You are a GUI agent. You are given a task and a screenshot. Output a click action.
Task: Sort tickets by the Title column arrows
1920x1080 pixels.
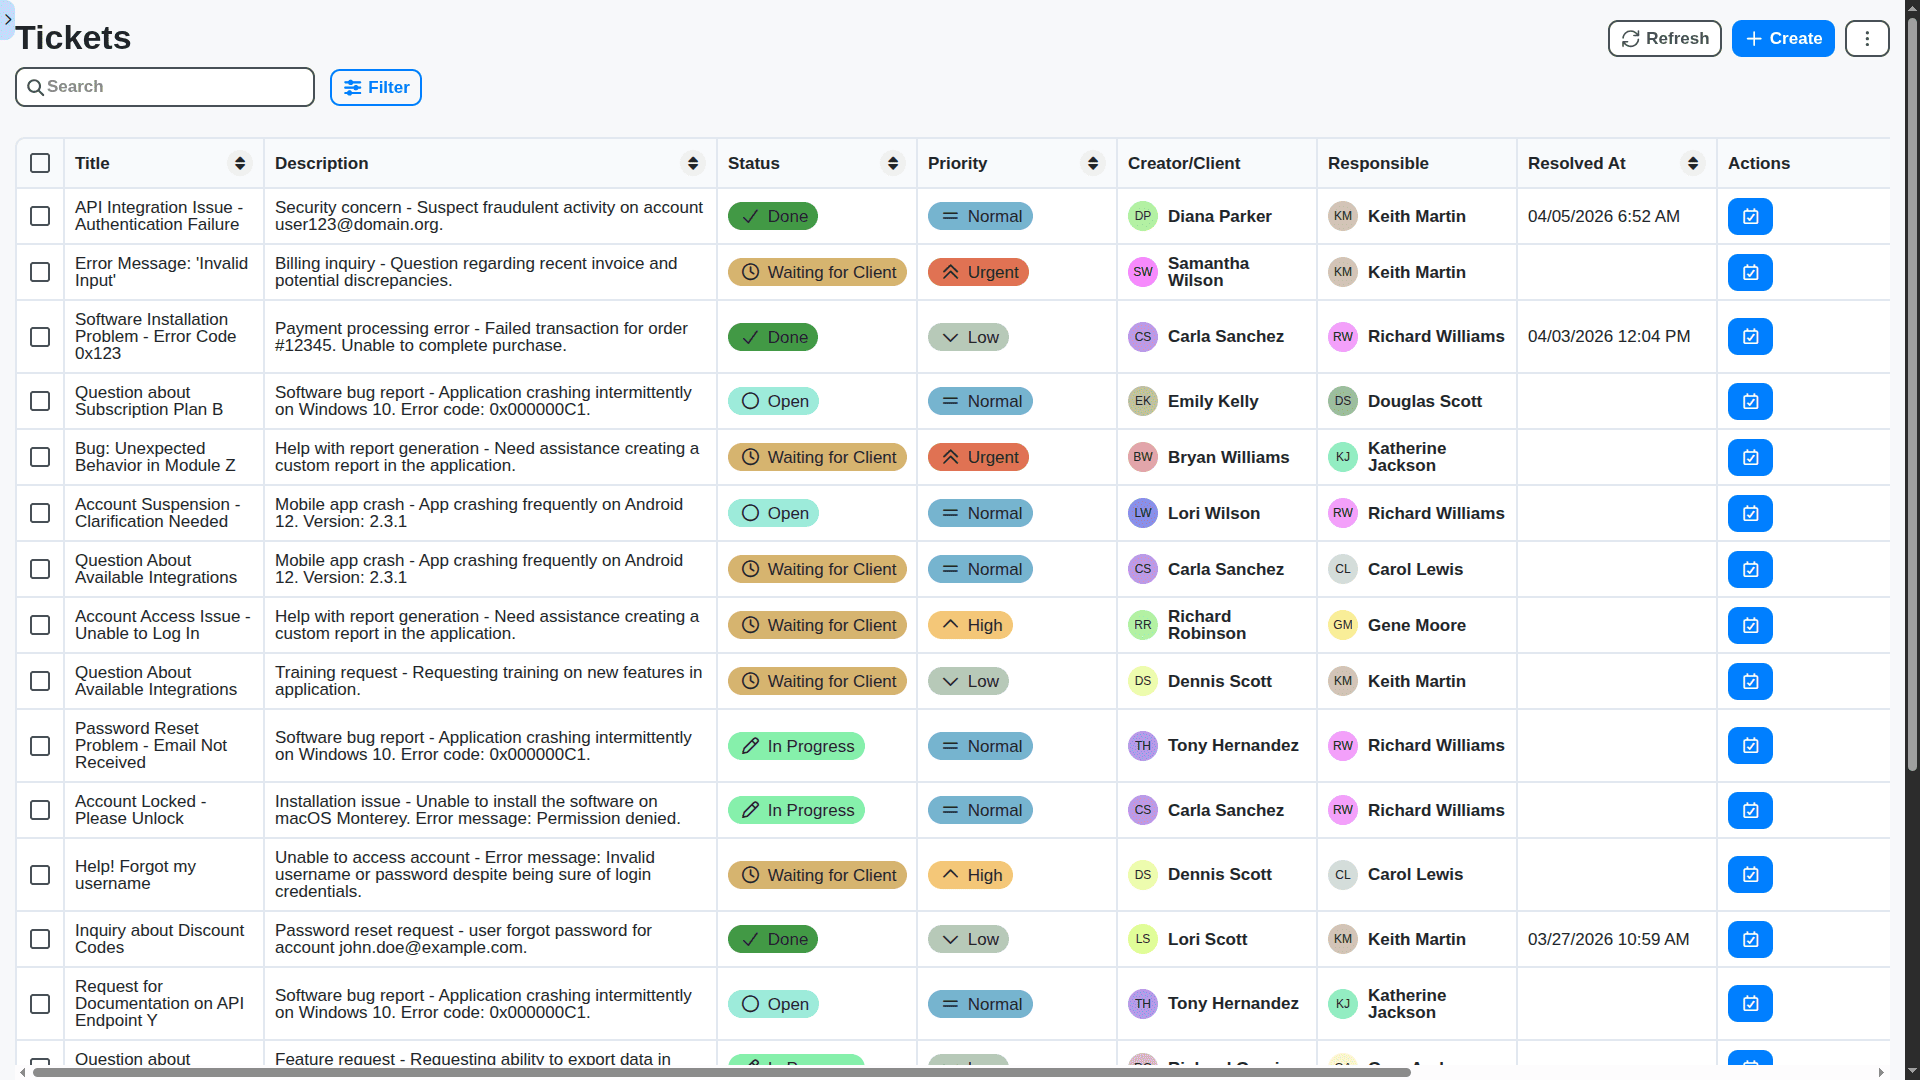click(x=240, y=163)
